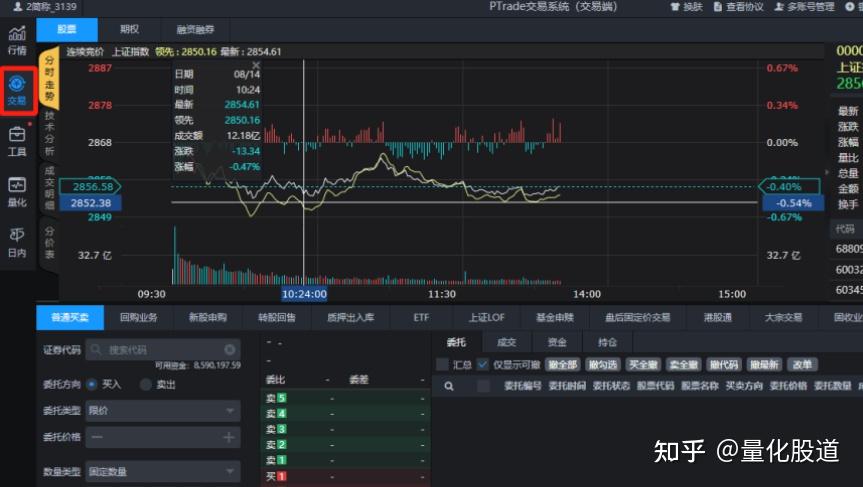Screen dimensions: 863x487
Task: Decrease order price with the minus icon
Action: point(97,437)
